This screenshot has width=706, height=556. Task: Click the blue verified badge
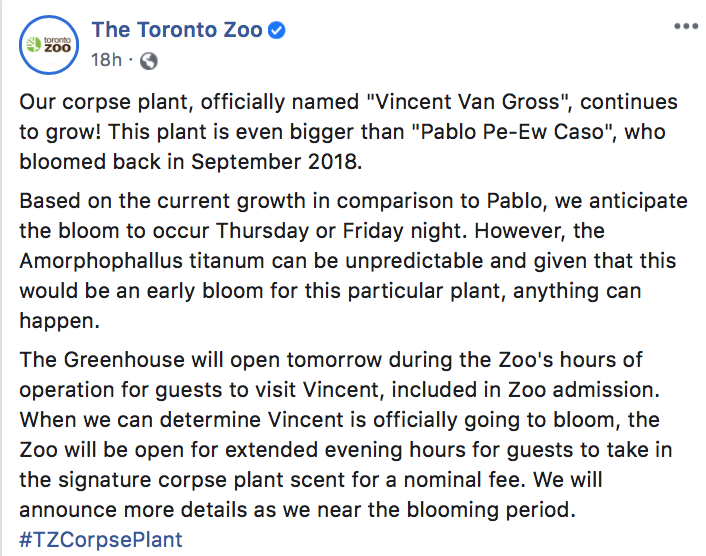click(277, 30)
